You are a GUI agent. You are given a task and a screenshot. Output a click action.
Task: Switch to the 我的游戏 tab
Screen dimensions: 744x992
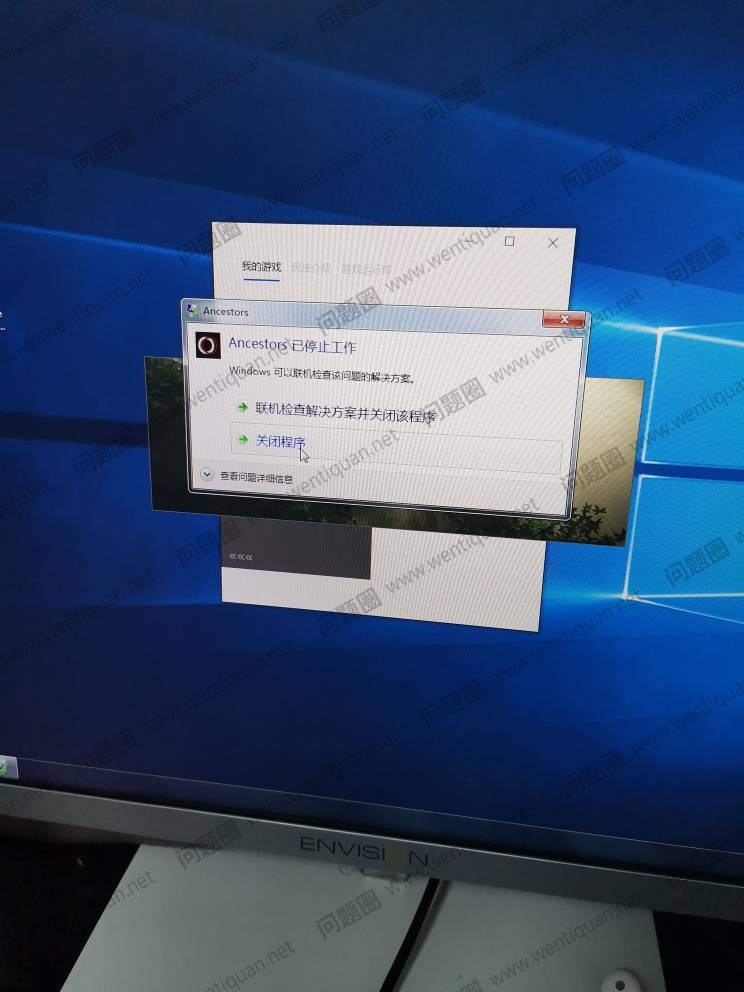pos(261,267)
